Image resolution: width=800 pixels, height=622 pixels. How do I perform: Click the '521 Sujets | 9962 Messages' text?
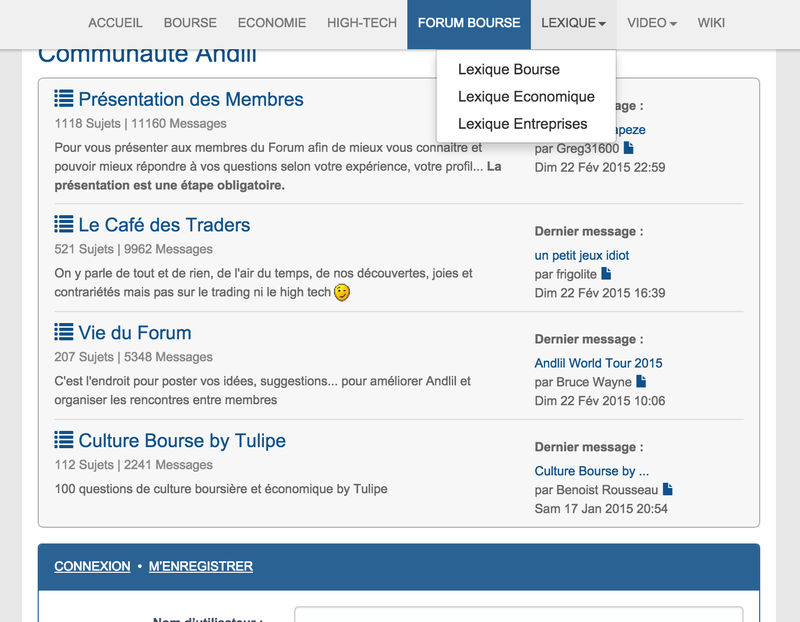133,249
